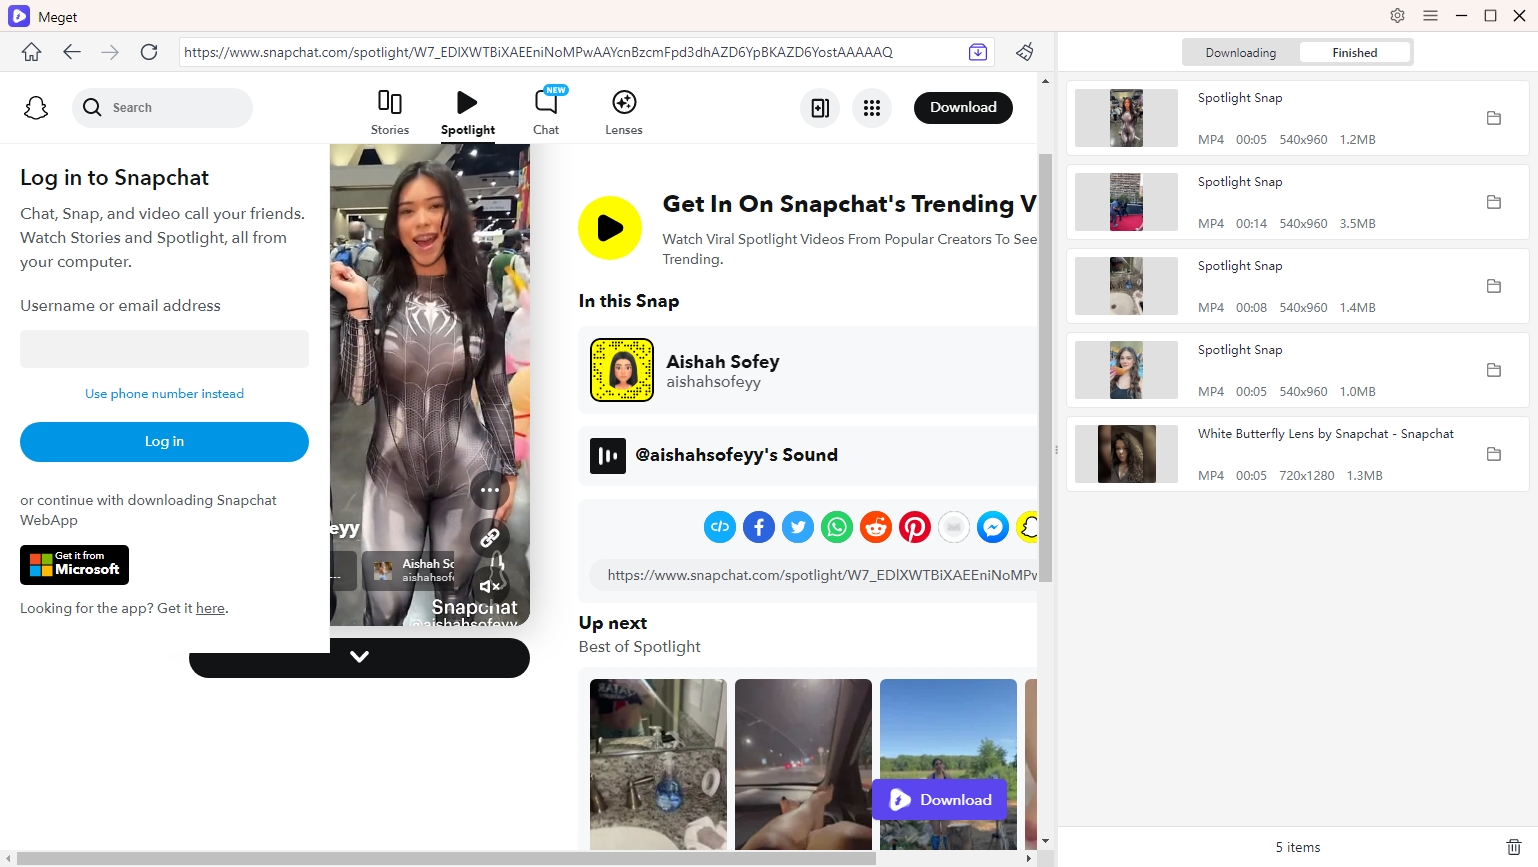Click the blue Log in button
The image size is (1538, 867).
click(164, 442)
